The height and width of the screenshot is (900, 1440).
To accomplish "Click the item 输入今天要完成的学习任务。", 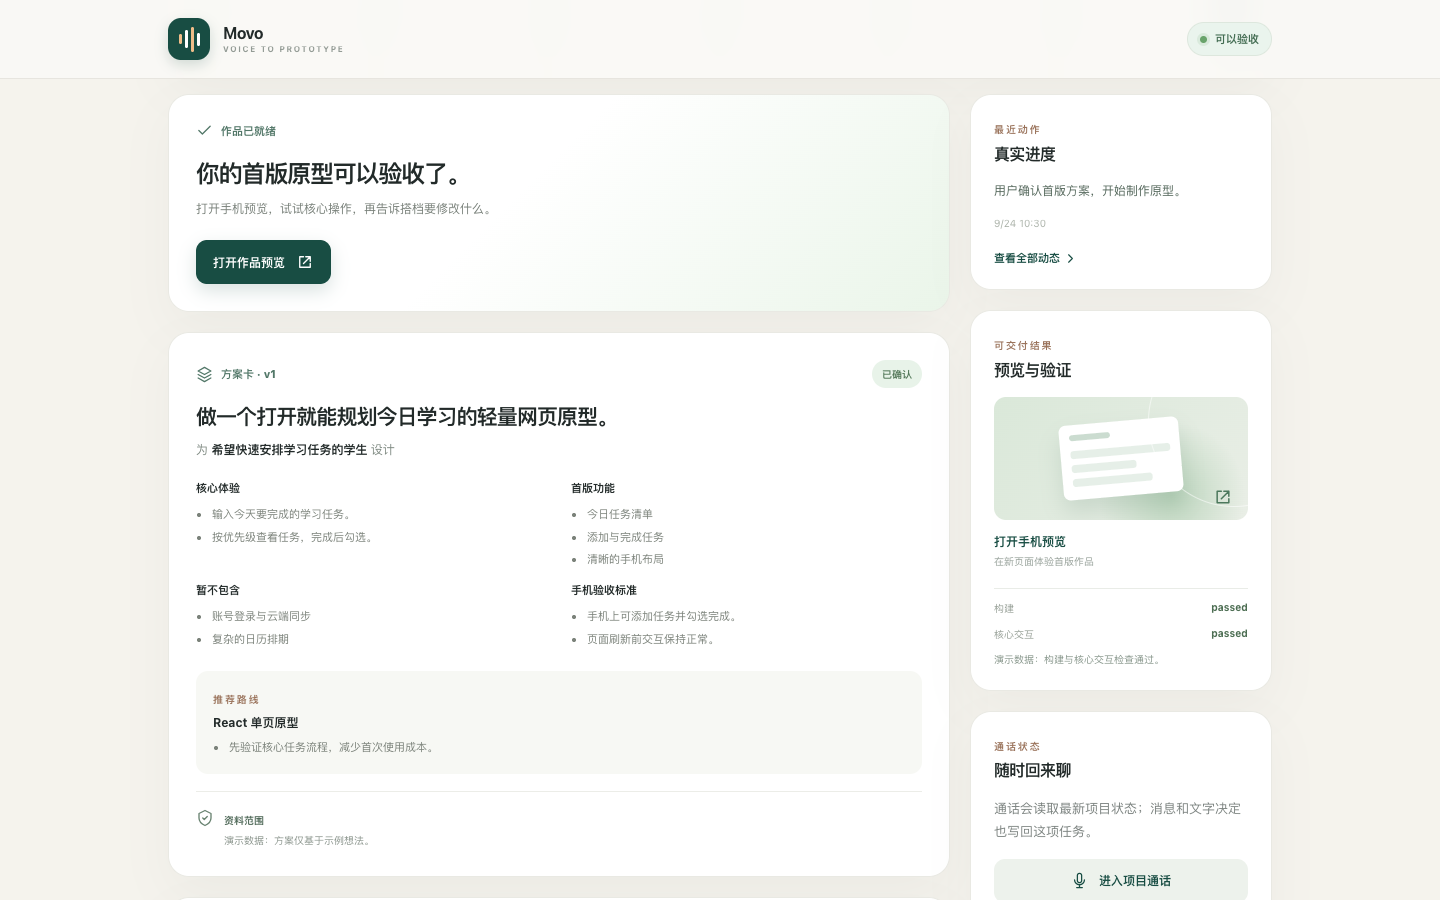I will pos(284,514).
